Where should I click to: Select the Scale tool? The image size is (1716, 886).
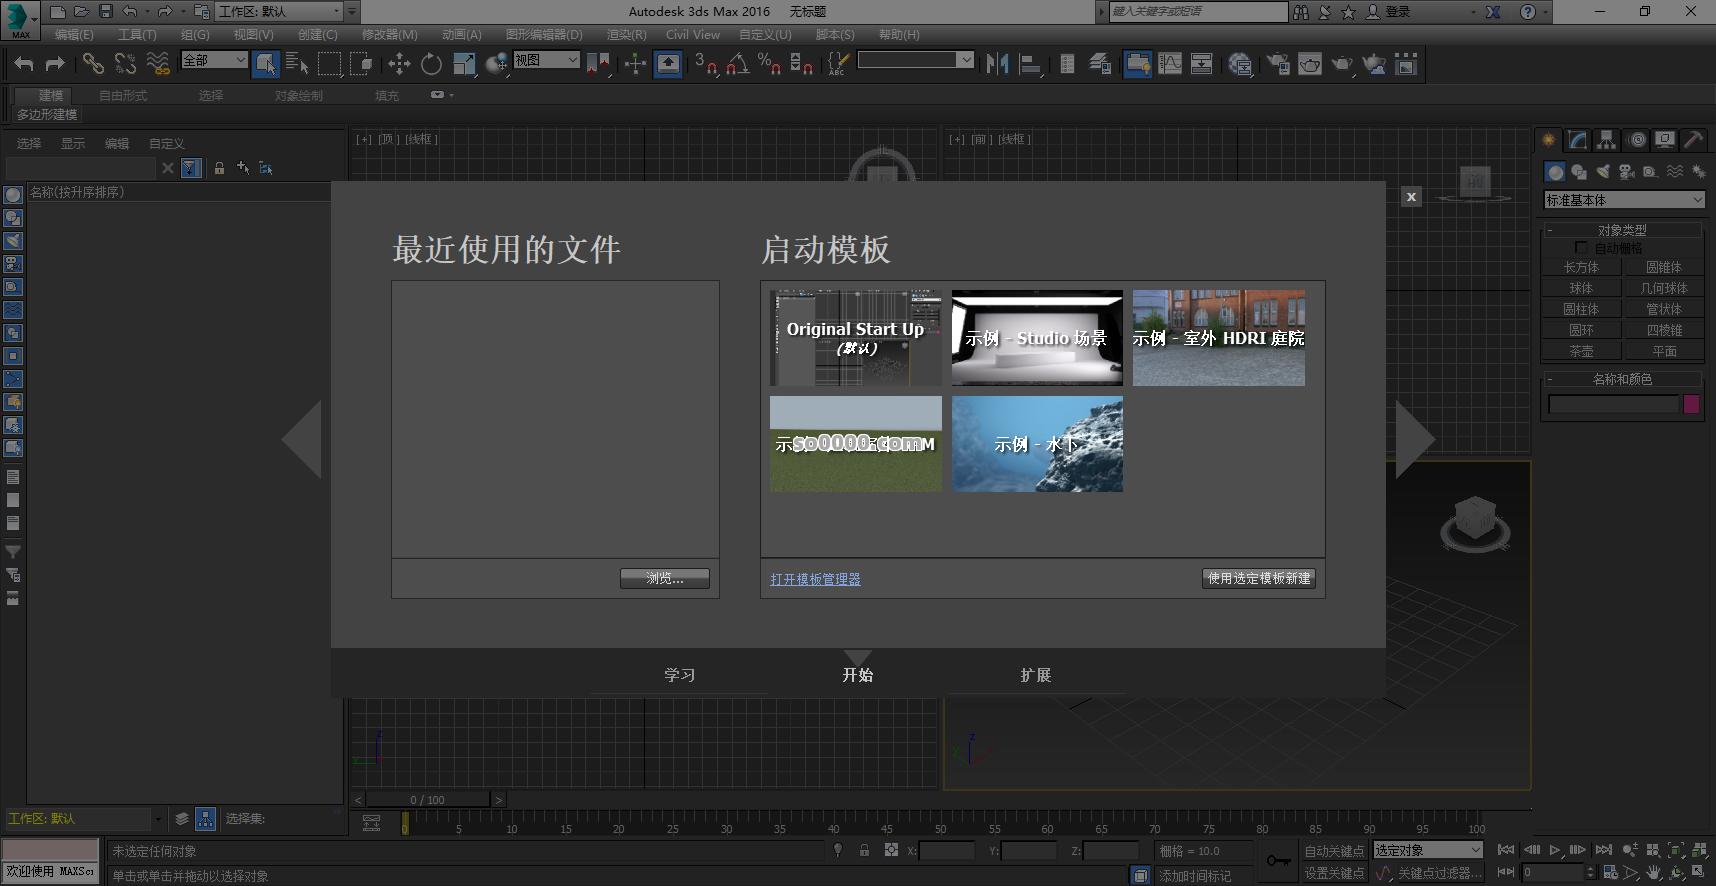coord(464,64)
